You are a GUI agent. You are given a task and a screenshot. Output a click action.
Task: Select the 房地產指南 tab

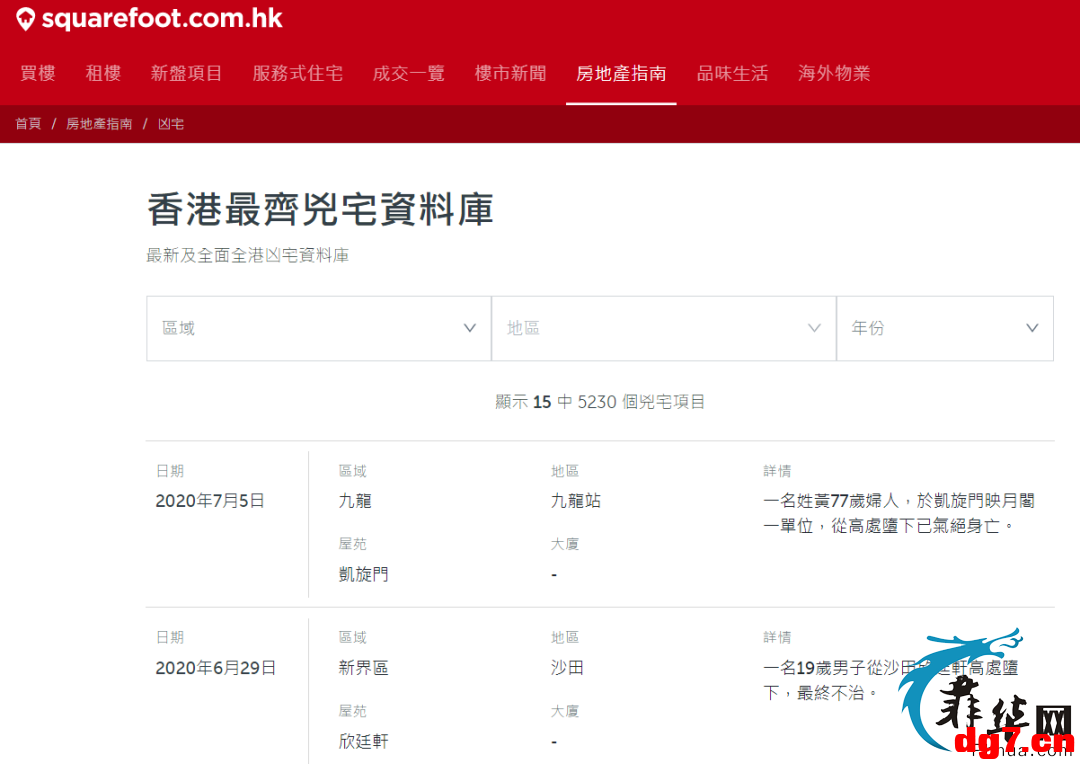click(x=621, y=73)
